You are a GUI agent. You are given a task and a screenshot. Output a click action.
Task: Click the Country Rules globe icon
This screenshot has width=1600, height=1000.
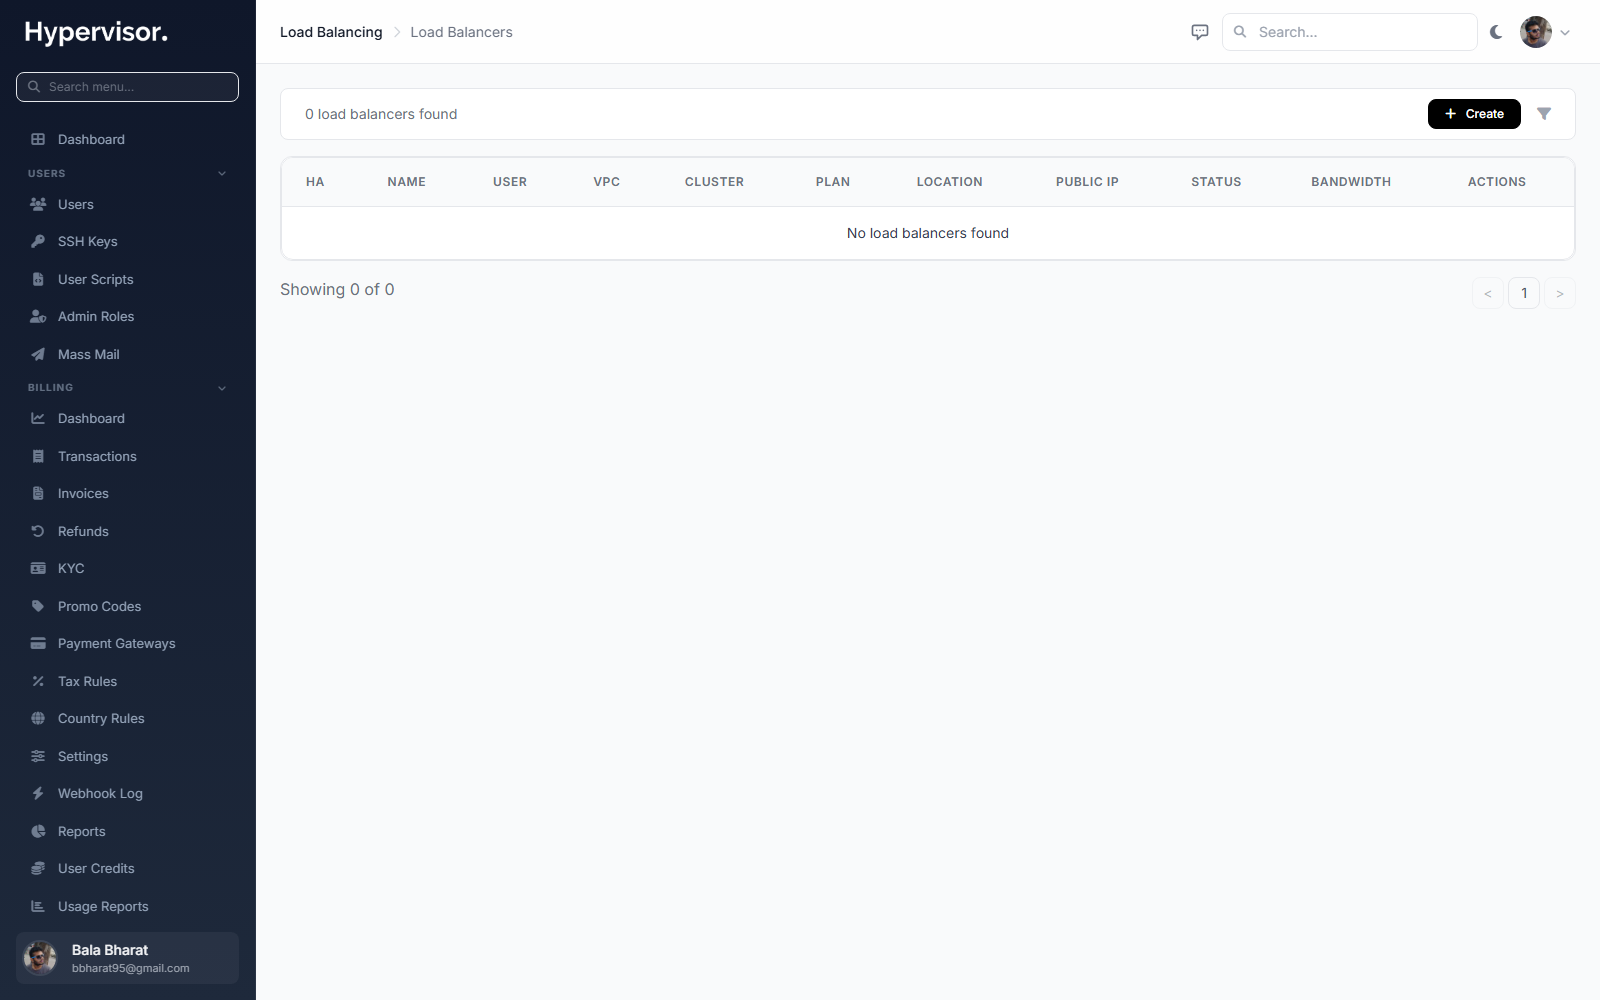[38, 718]
